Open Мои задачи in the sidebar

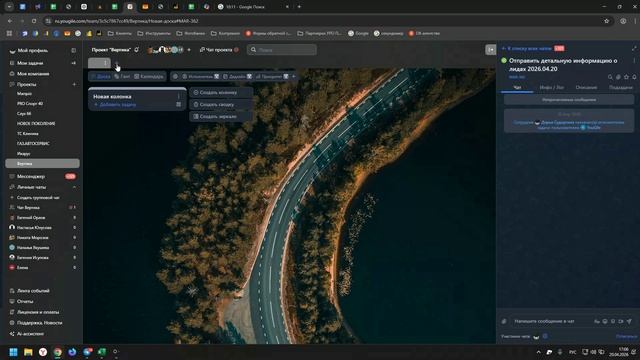30,63
